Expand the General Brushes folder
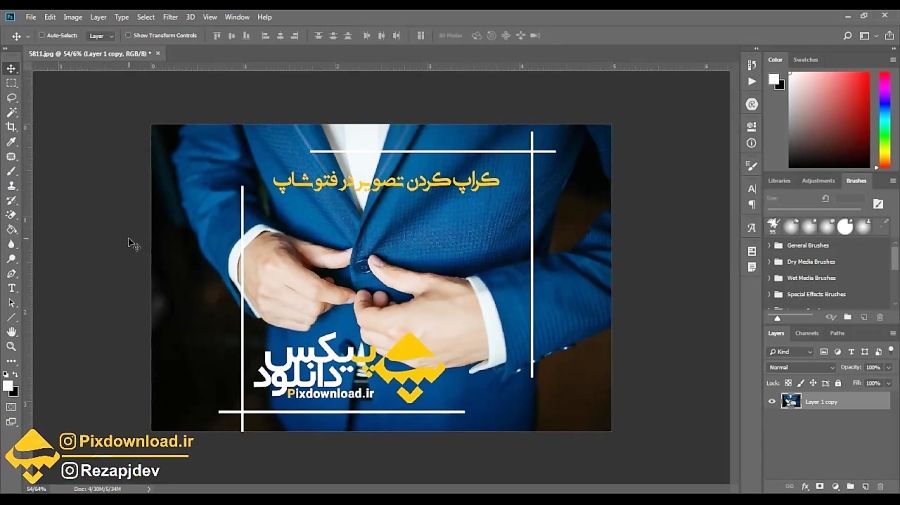The height and width of the screenshot is (505, 900). 769,245
